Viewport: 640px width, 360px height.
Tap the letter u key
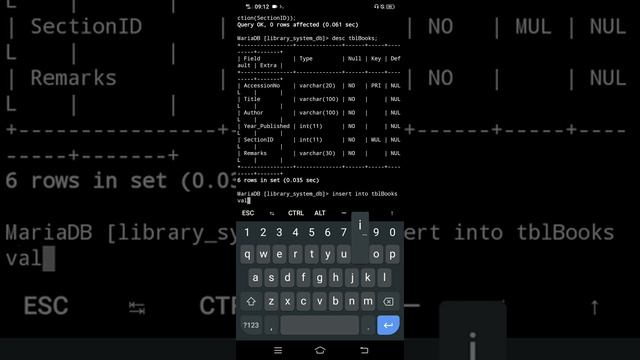[344, 254]
